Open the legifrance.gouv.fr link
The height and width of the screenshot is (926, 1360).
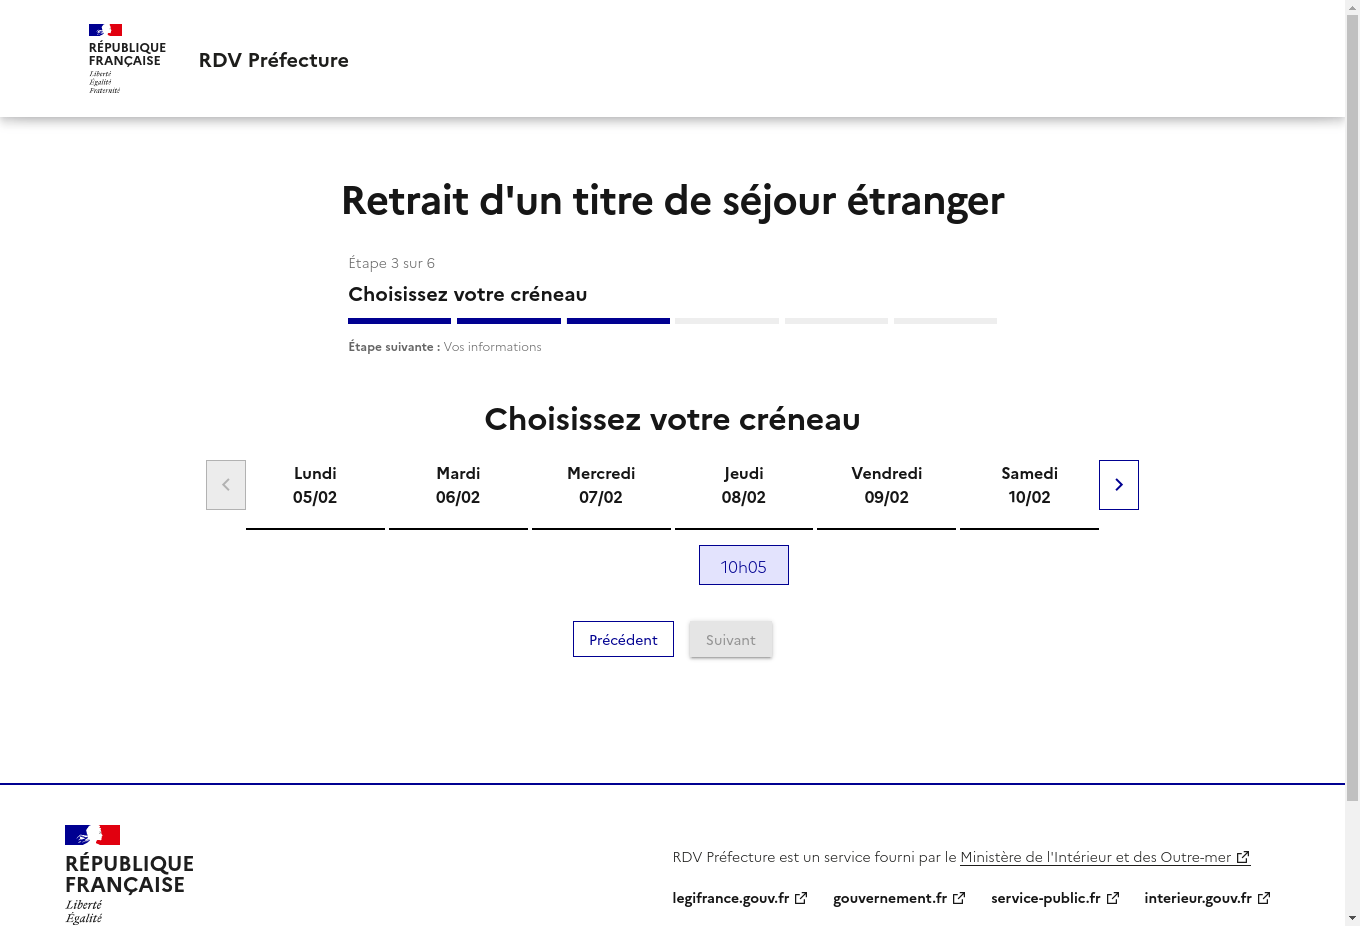pos(740,898)
